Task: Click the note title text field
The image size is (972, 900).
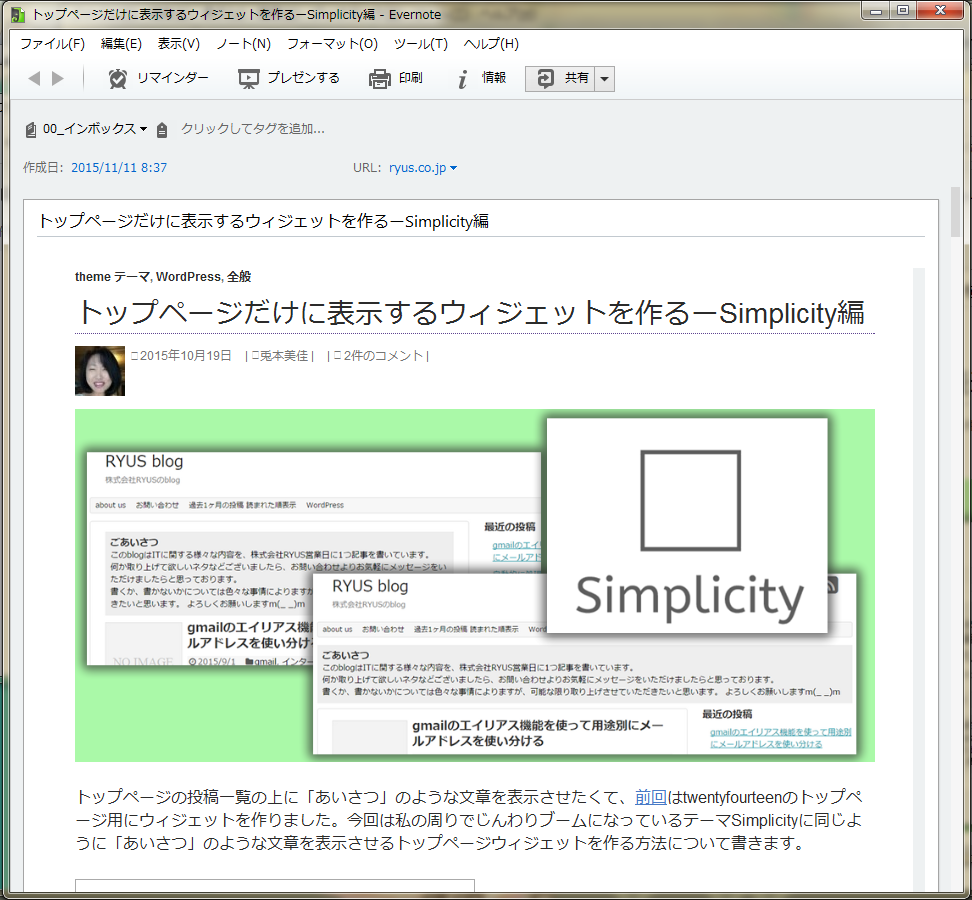Action: click(480, 221)
